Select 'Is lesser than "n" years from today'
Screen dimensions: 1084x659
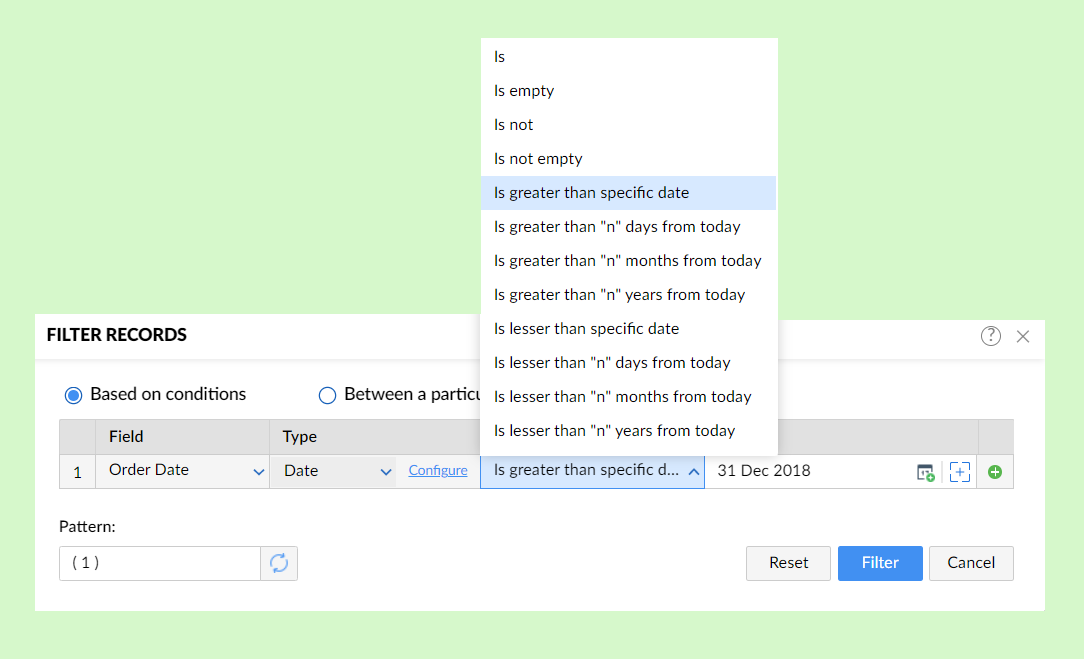click(x=628, y=430)
